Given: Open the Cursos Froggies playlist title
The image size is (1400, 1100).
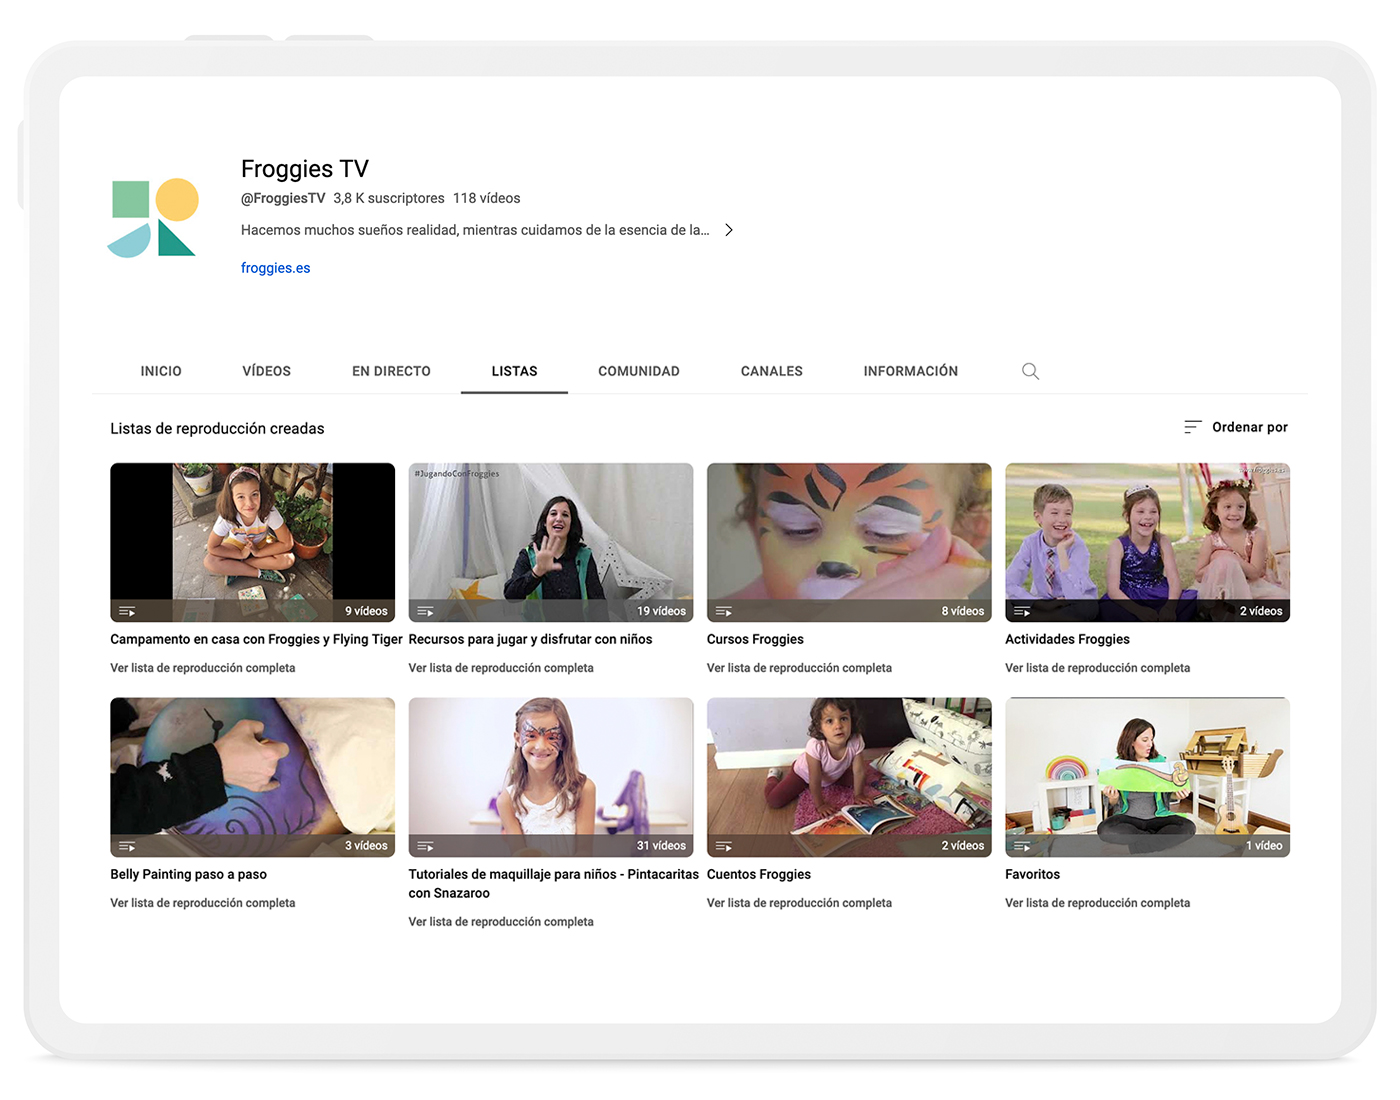Looking at the screenshot, I should pyautogui.click(x=755, y=639).
